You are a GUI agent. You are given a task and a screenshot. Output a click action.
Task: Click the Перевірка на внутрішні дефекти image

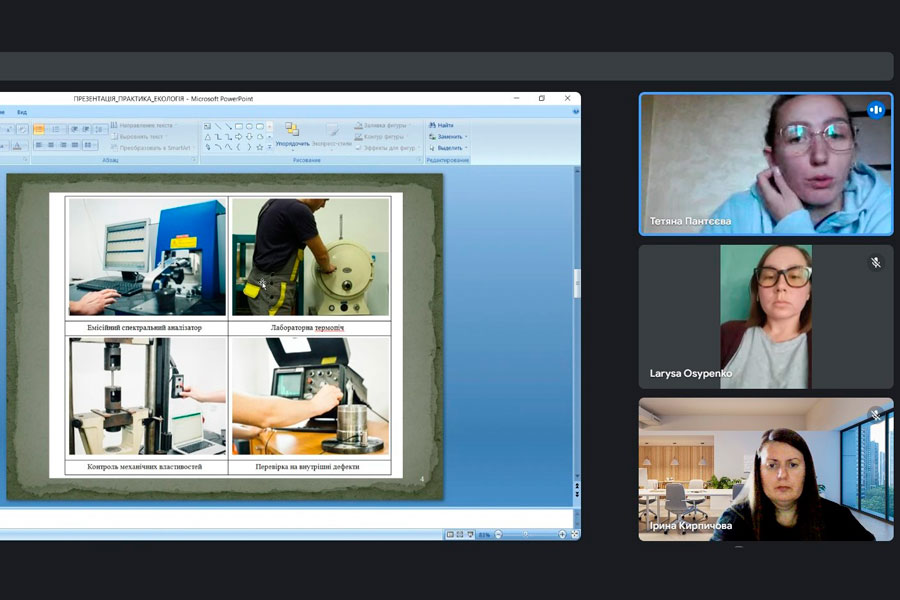click(x=310, y=396)
